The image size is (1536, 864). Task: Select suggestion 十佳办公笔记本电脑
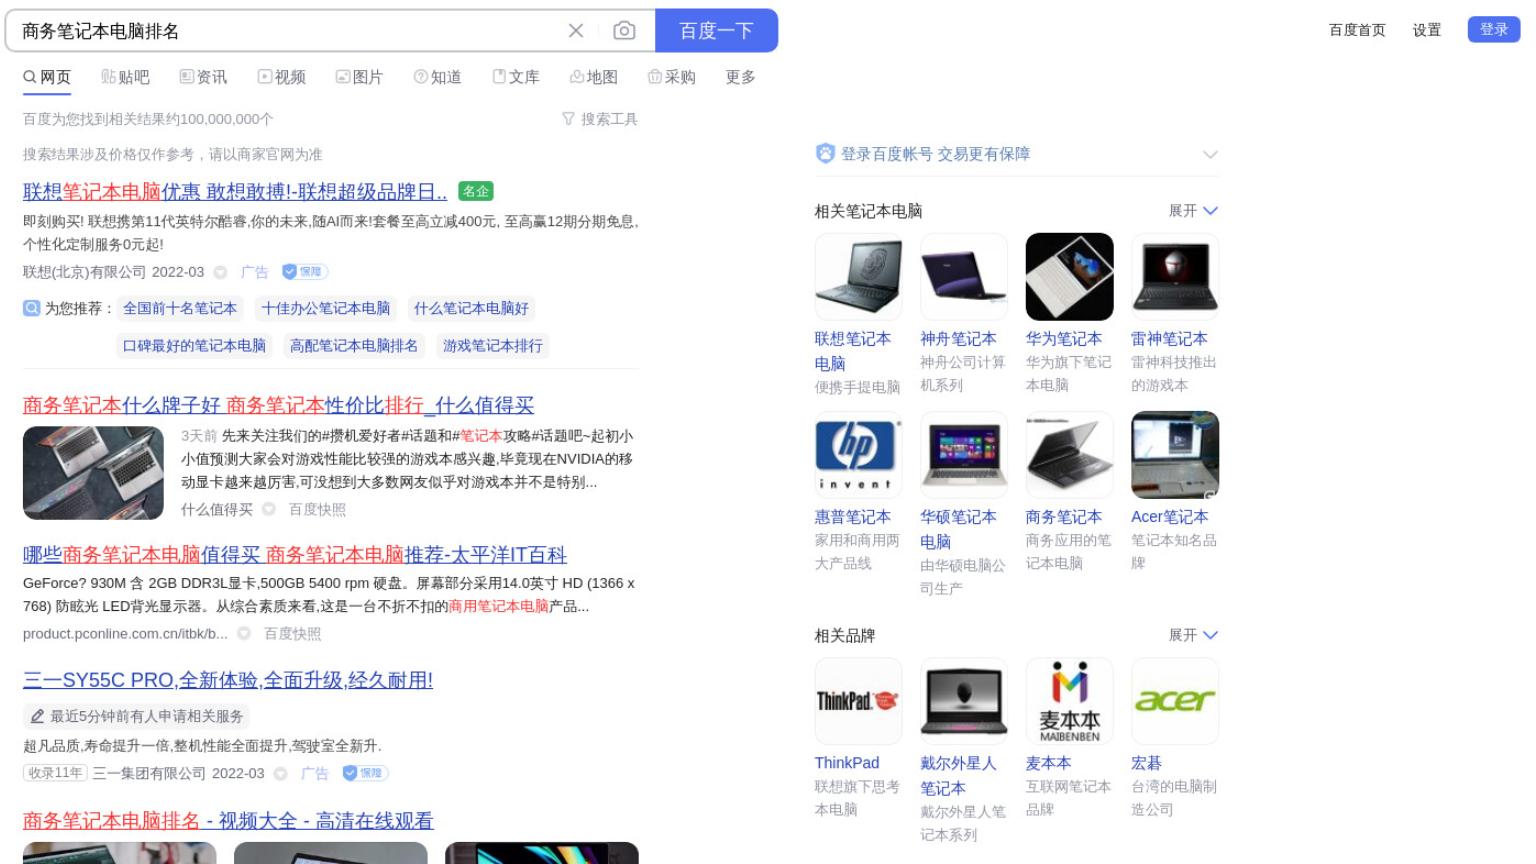326,308
